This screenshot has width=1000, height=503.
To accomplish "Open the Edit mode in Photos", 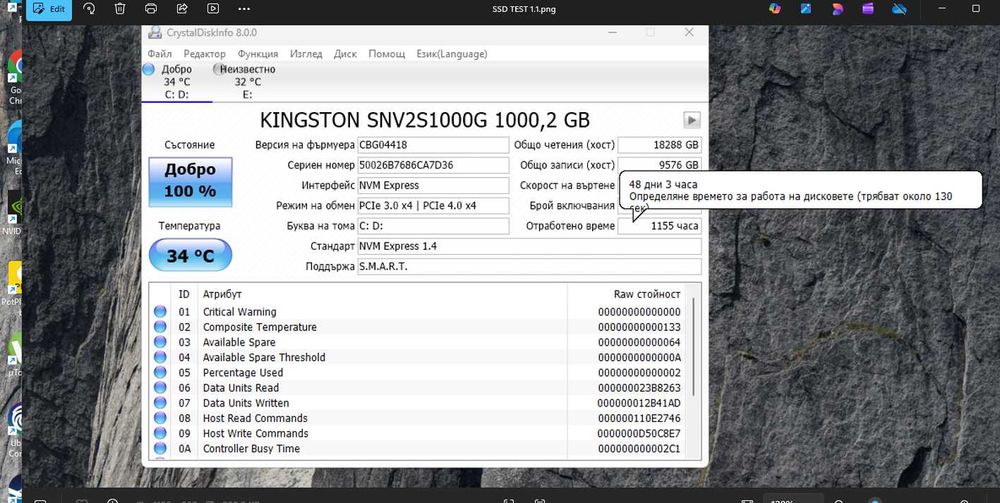I will tap(48, 10).
